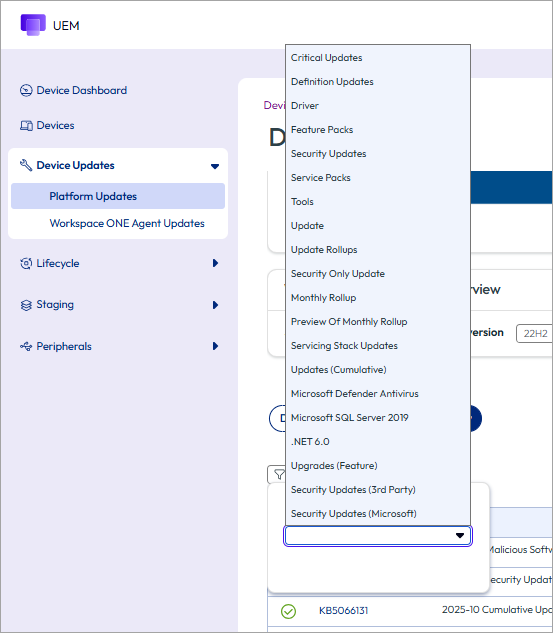This screenshot has width=553, height=633.
Task: Expand the Staging section arrow
Action: tap(215, 305)
